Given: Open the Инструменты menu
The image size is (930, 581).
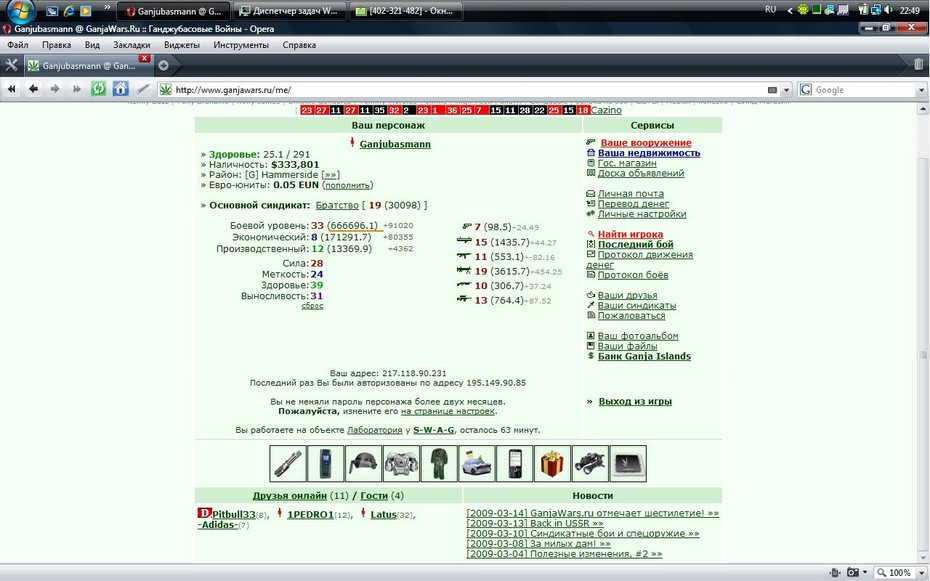Looking at the screenshot, I should (241, 45).
